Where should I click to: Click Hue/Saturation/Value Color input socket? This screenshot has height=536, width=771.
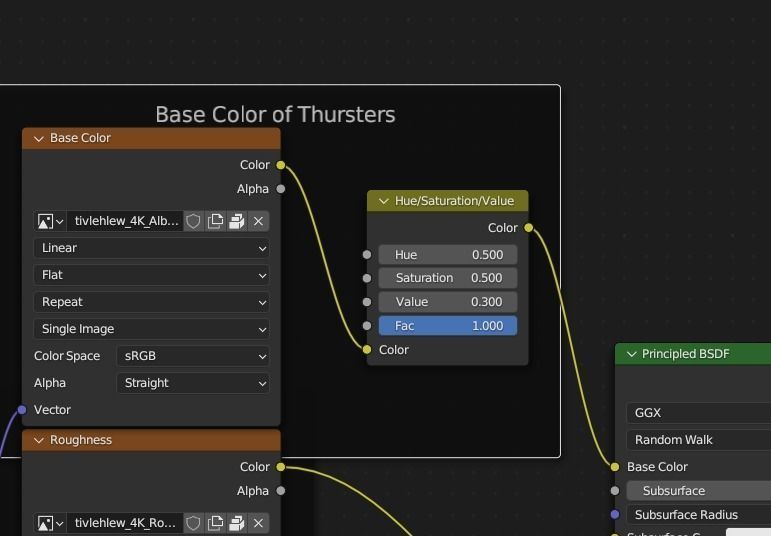coord(367,350)
